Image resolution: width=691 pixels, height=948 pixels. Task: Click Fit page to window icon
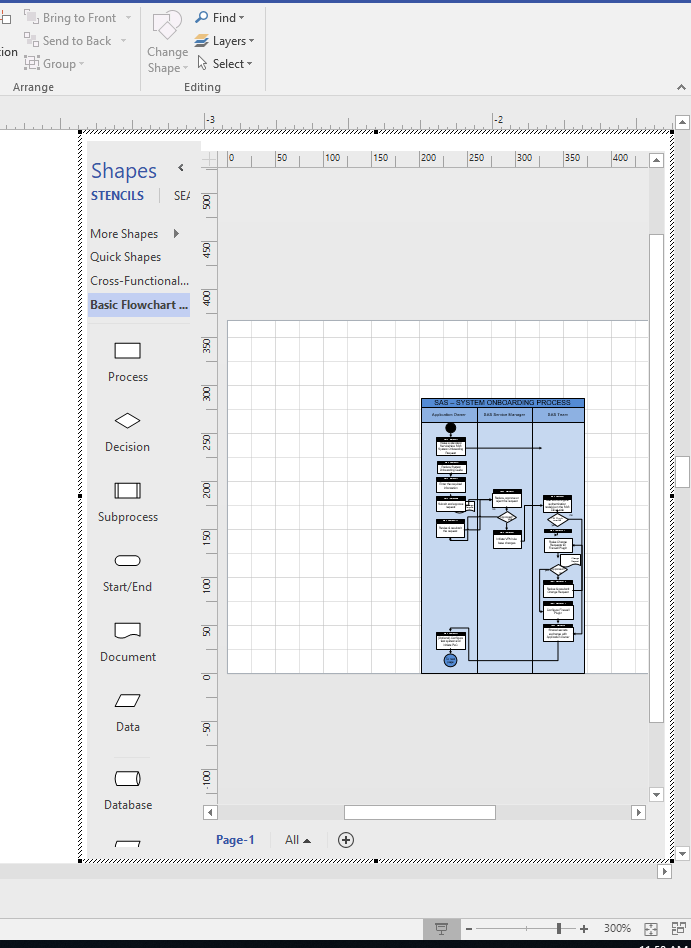point(650,929)
